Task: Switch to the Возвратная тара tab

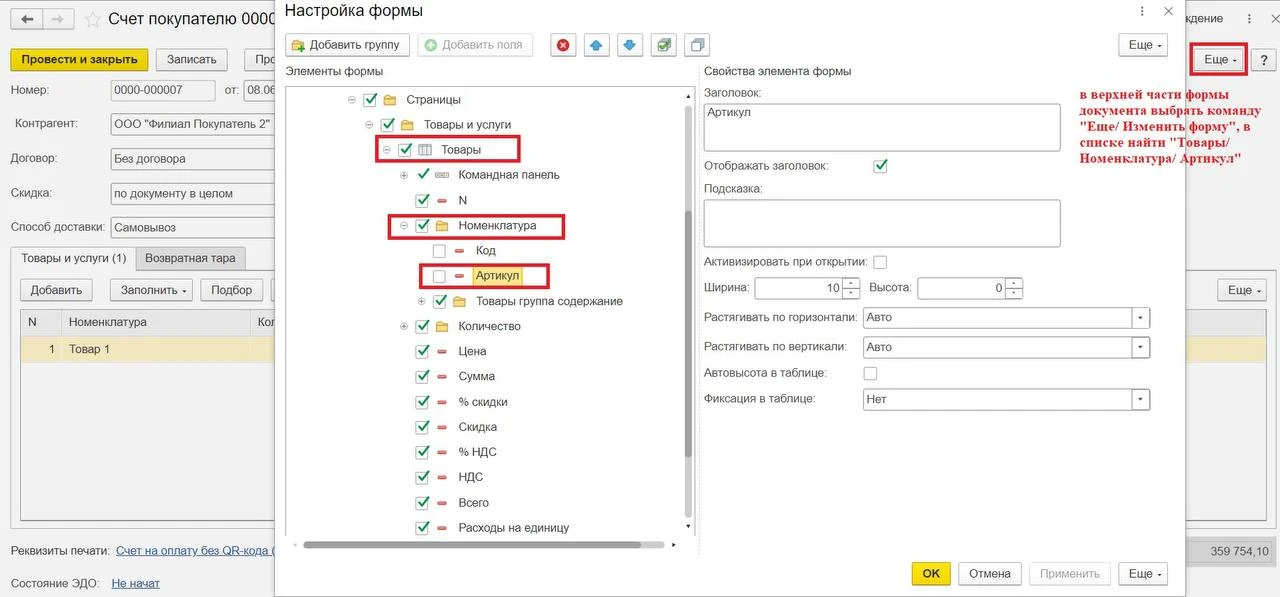Action: click(190, 258)
